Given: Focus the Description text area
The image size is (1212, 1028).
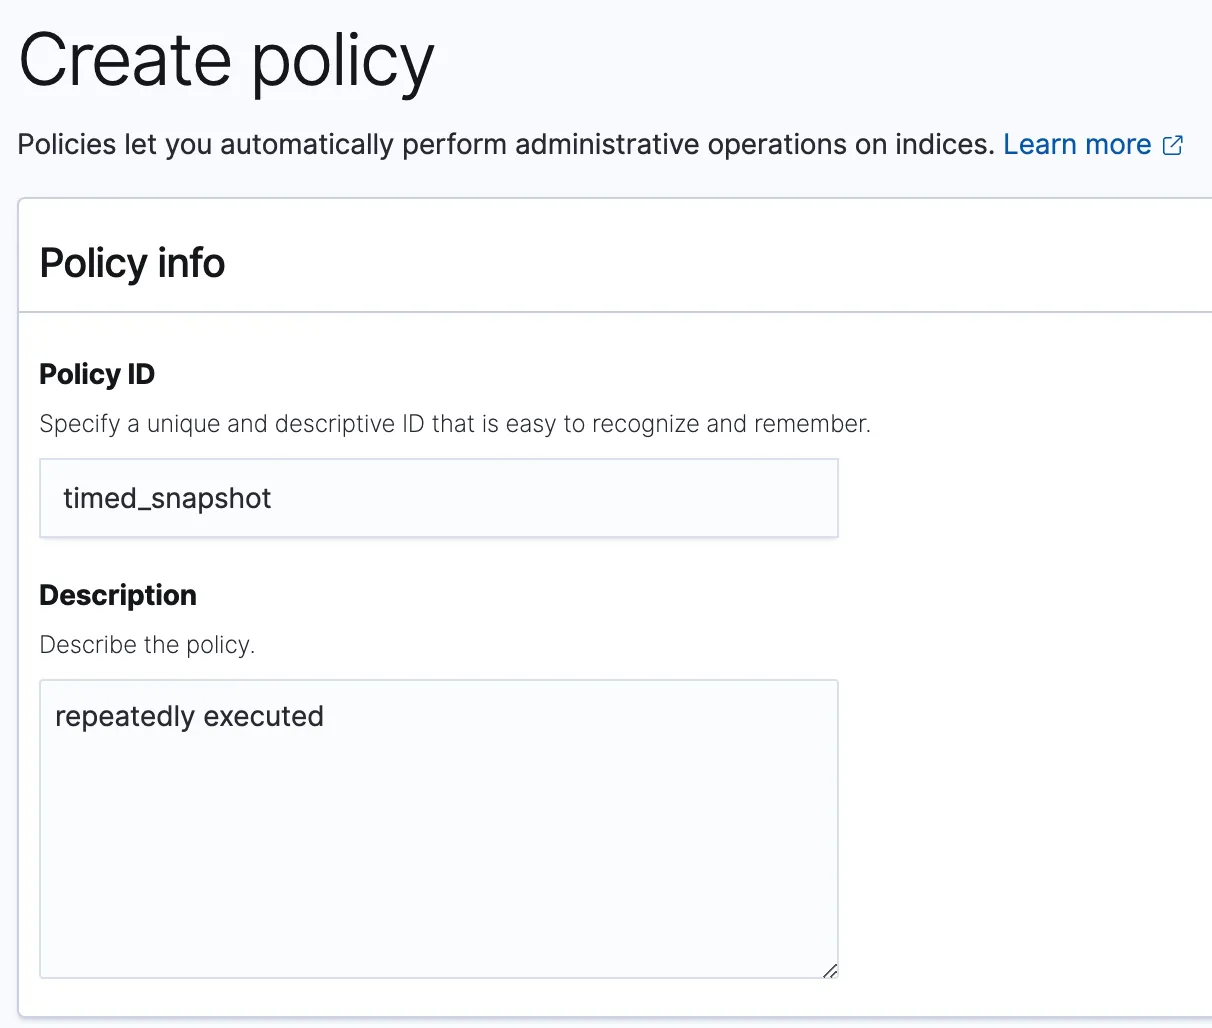Looking at the screenshot, I should 438,828.
